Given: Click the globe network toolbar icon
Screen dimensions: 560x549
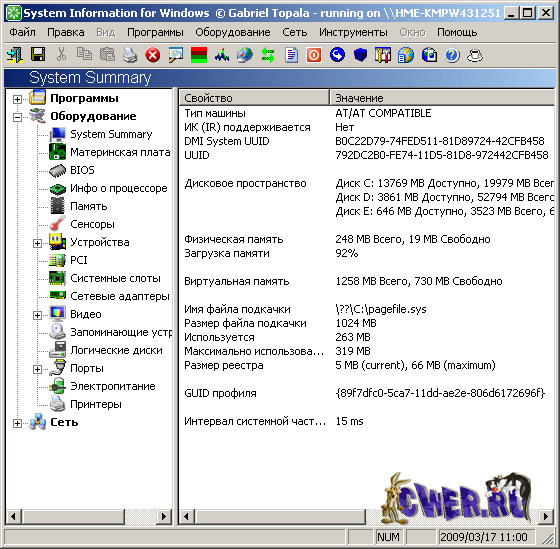Looking at the screenshot, I should coord(245,55).
